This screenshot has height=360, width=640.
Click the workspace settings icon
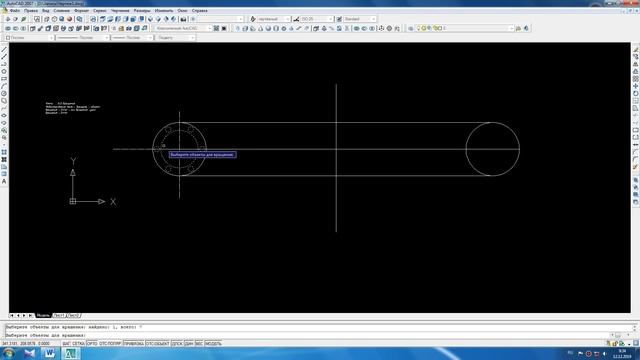tap(216, 28)
